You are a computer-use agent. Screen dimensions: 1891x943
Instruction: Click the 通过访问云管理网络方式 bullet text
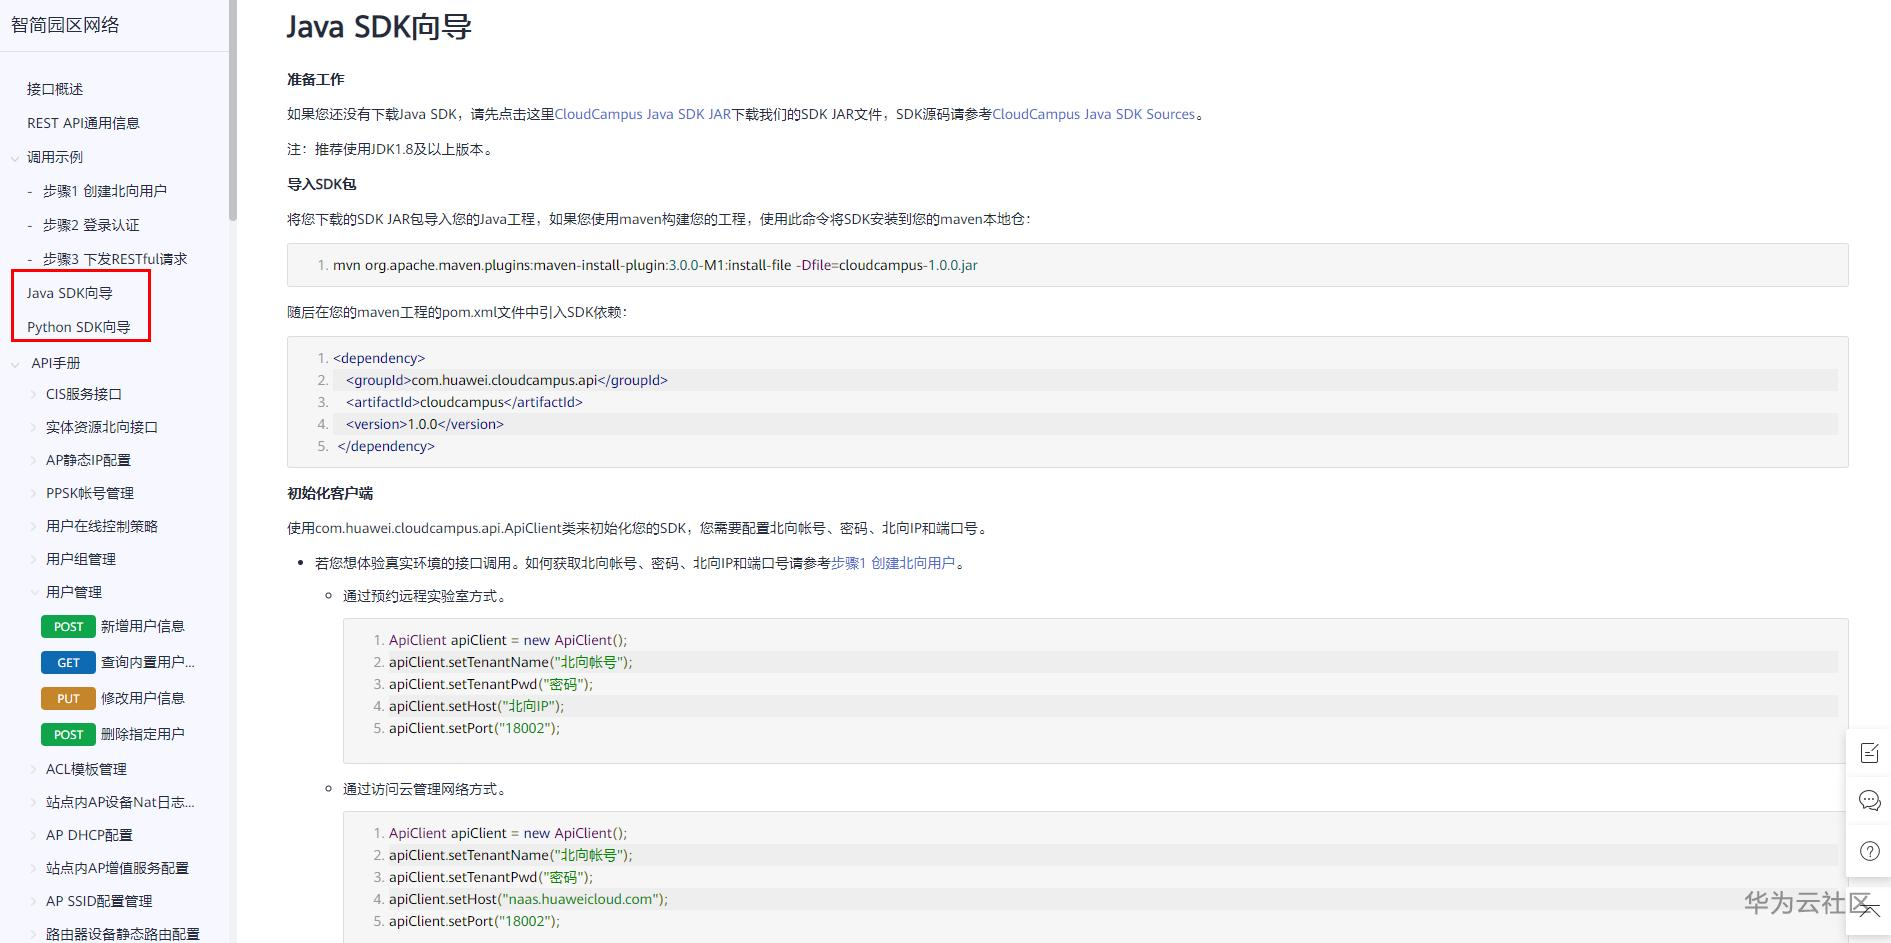(425, 789)
